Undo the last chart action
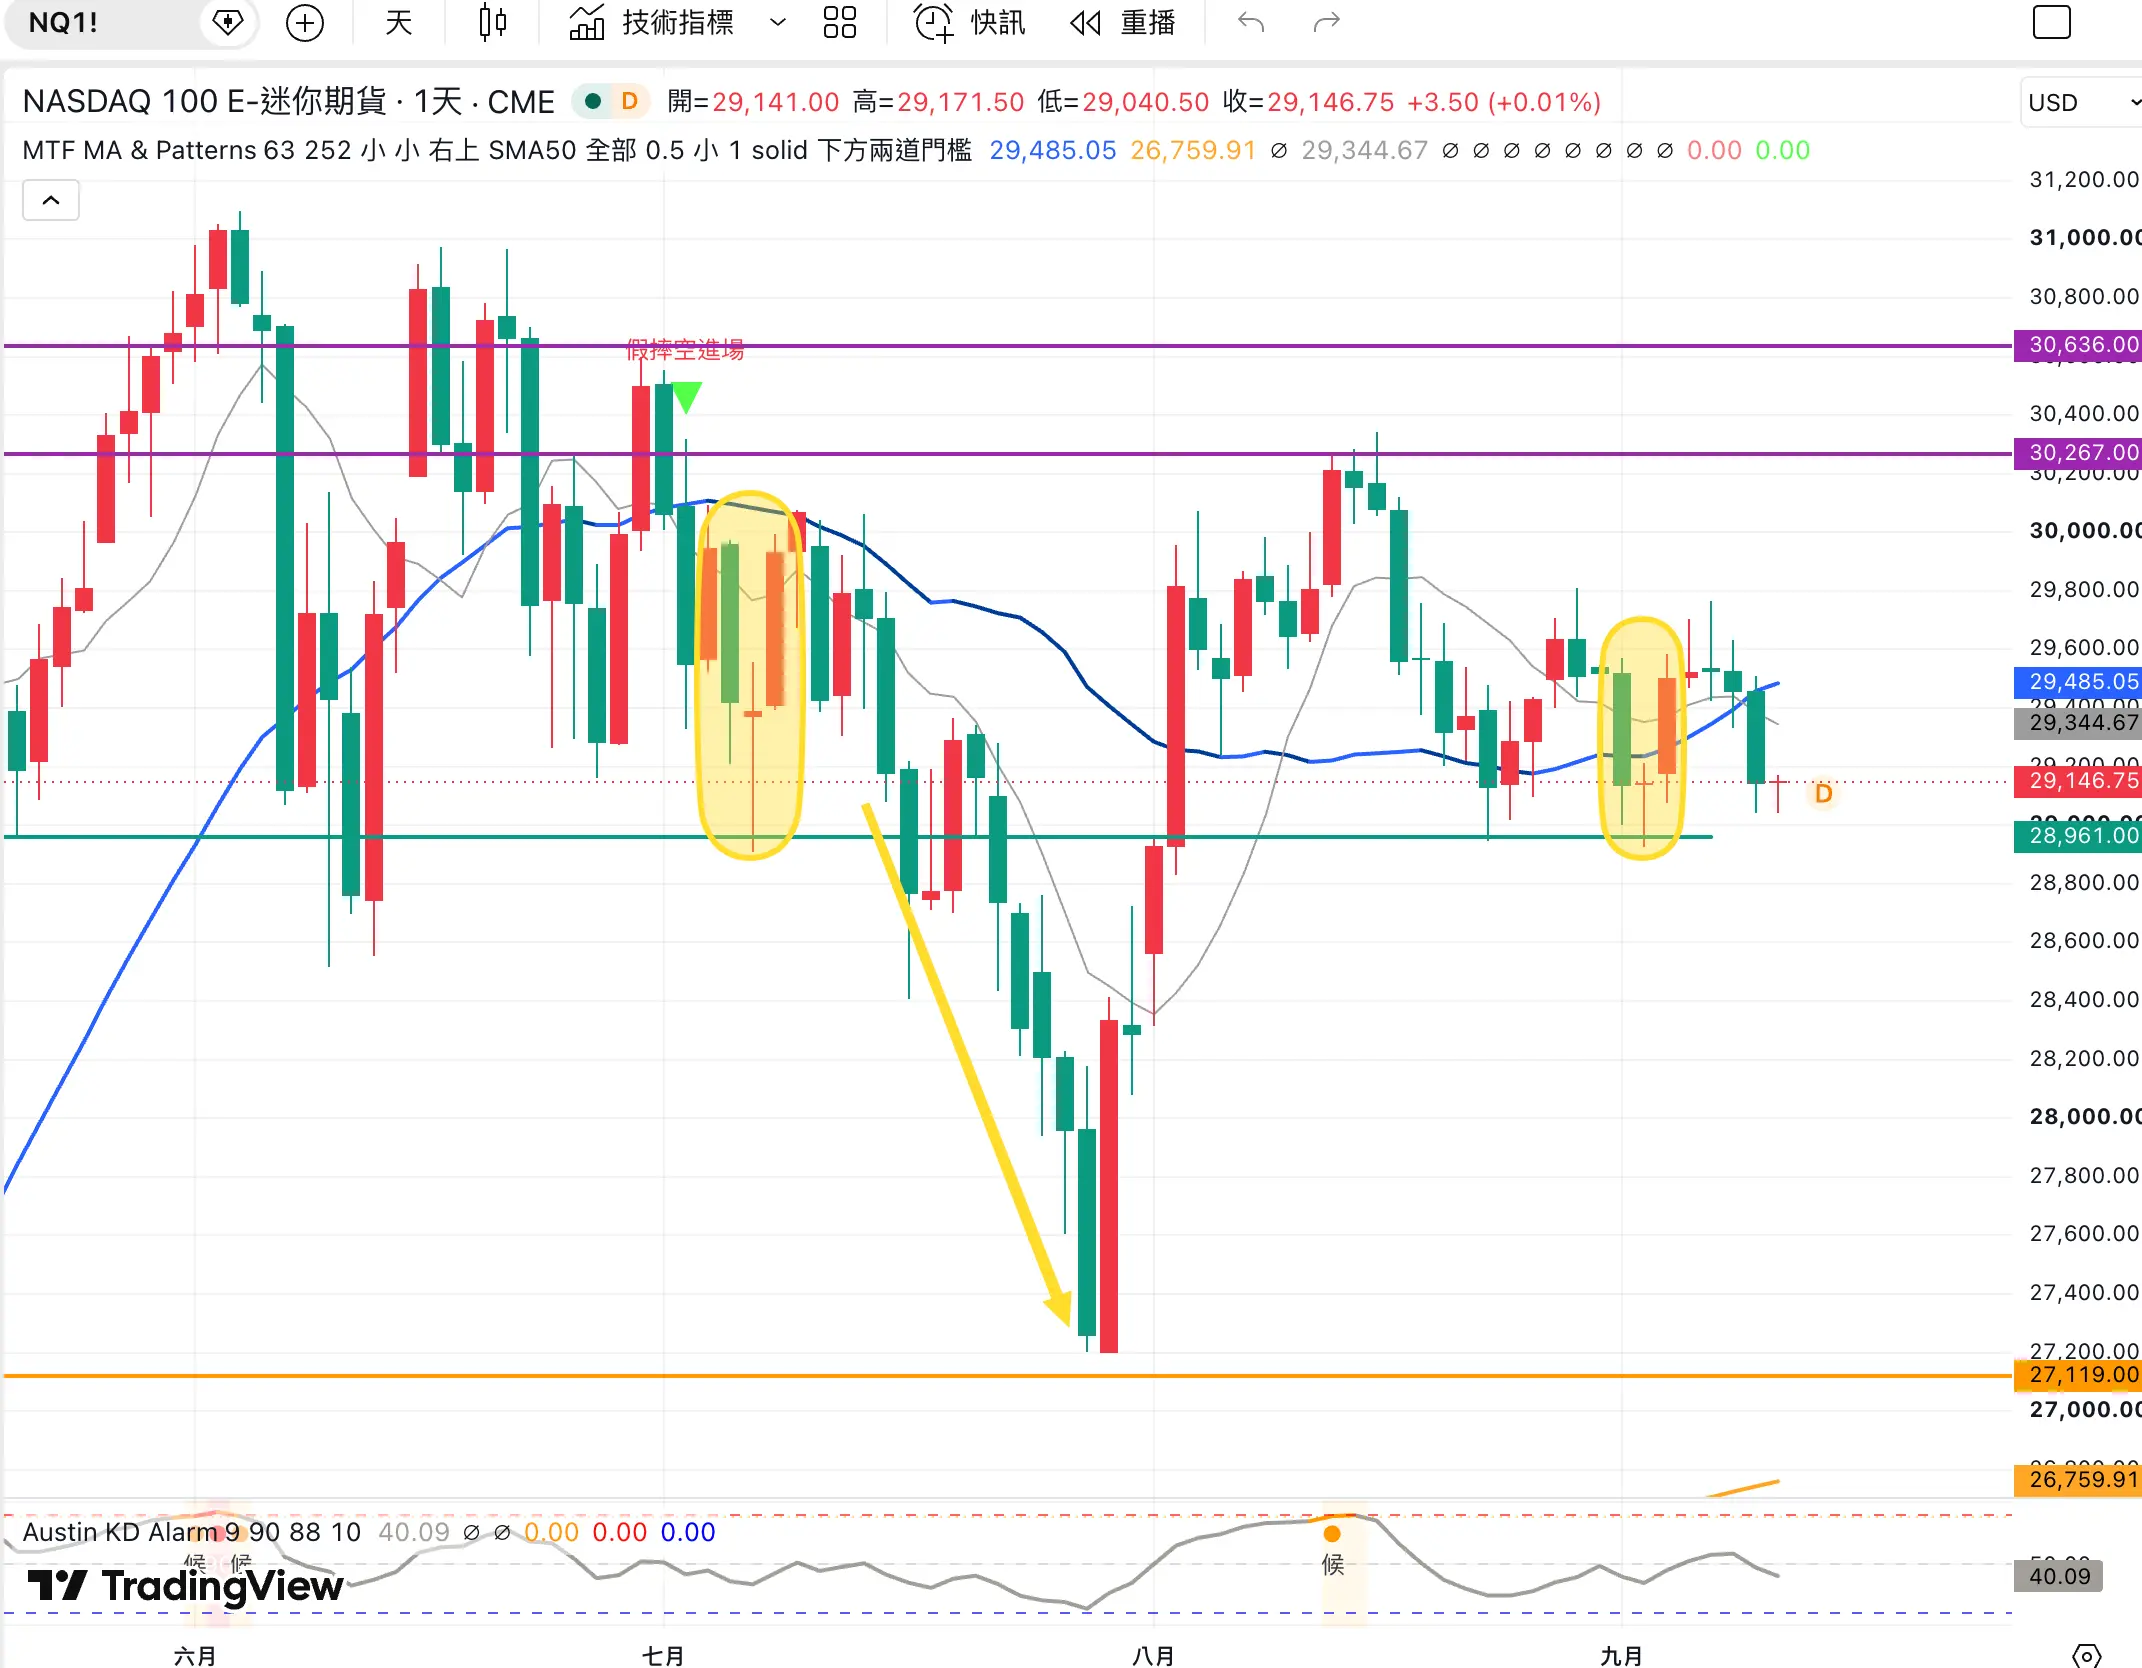Screen dimensions: 2142x1668 click(x=1251, y=22)
